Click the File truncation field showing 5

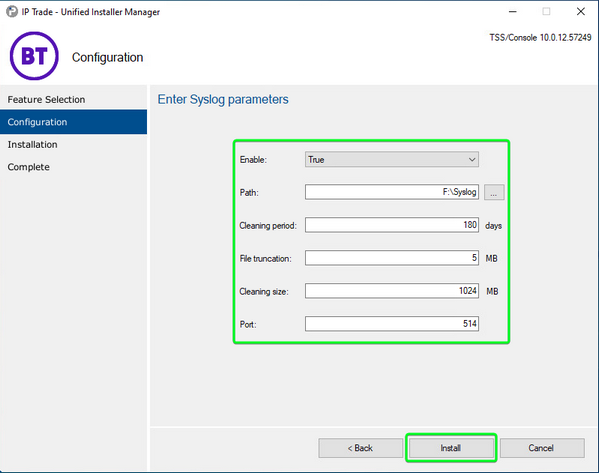(392, 258)
